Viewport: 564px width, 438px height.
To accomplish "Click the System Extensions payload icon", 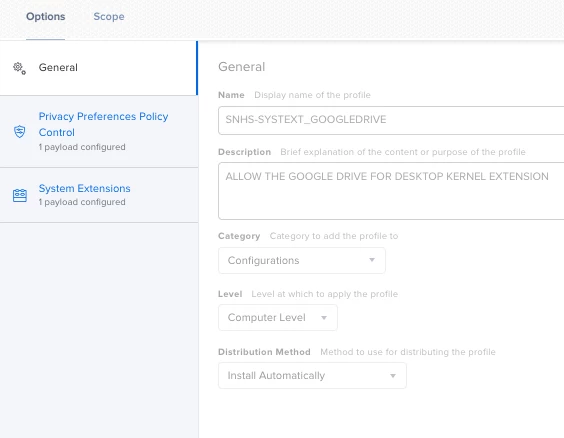I will (x=20, y=195).
